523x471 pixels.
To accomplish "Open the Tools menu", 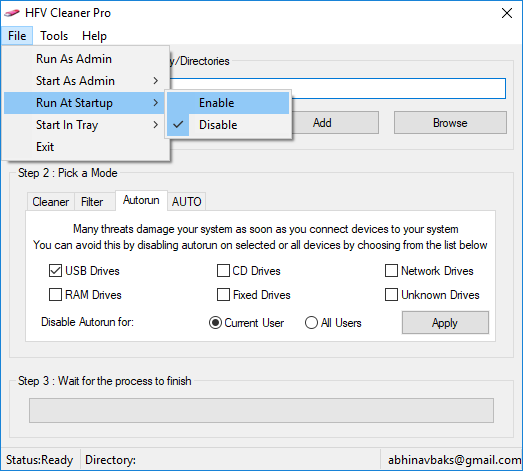I will click(x=54, y=36).
